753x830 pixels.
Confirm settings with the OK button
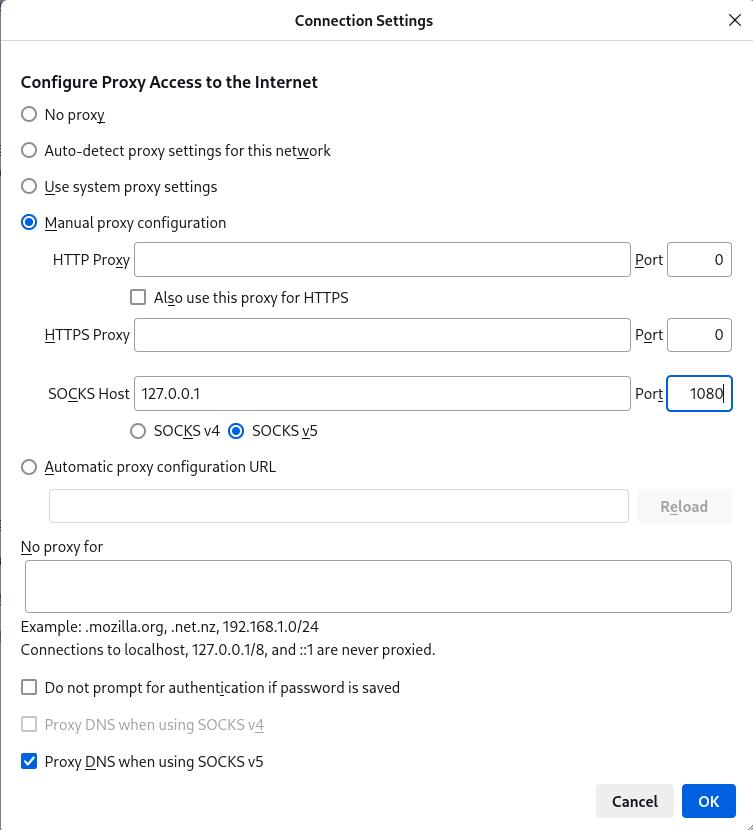click(x=708, y=801)
